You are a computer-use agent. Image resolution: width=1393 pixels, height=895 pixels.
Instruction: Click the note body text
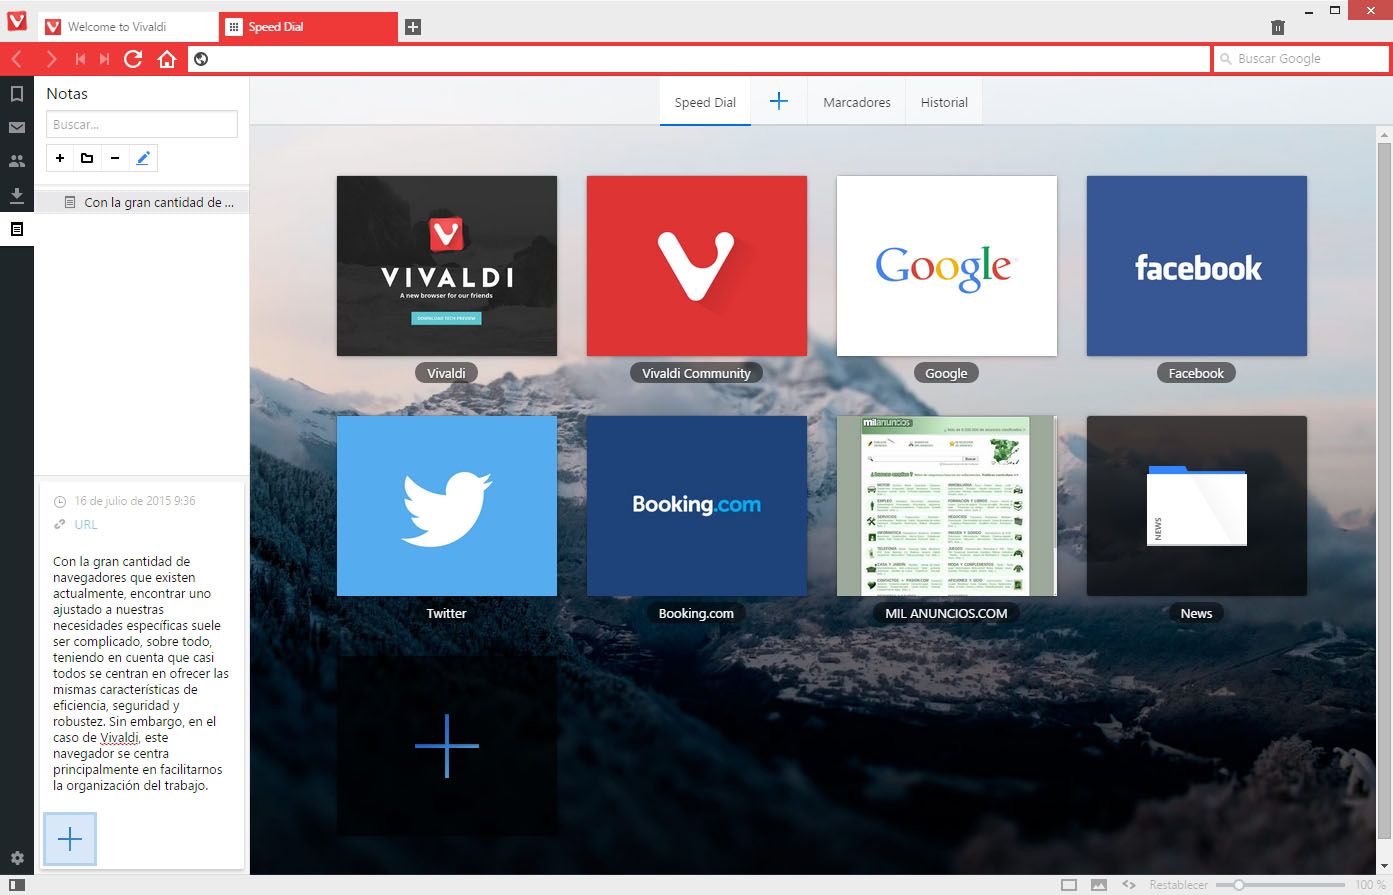click(140, 673)
